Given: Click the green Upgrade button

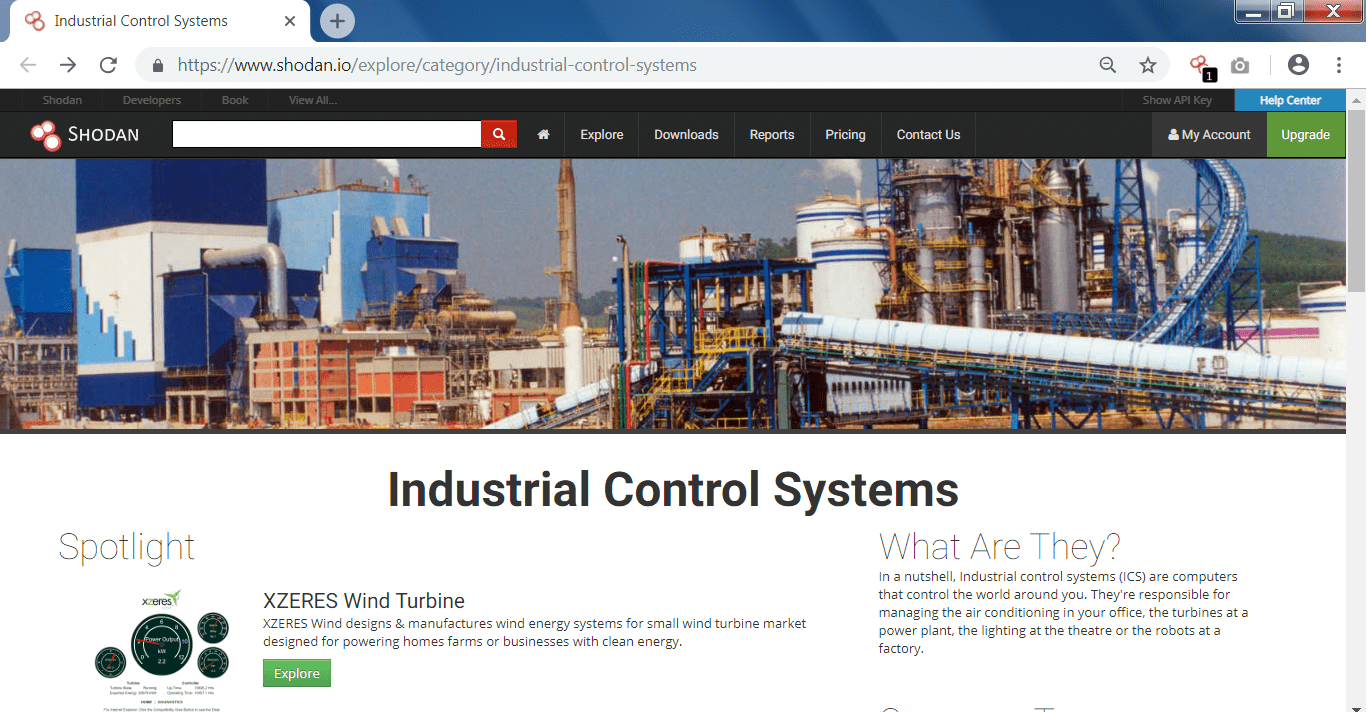Looking at the screenshot, I should point(1306,134).
